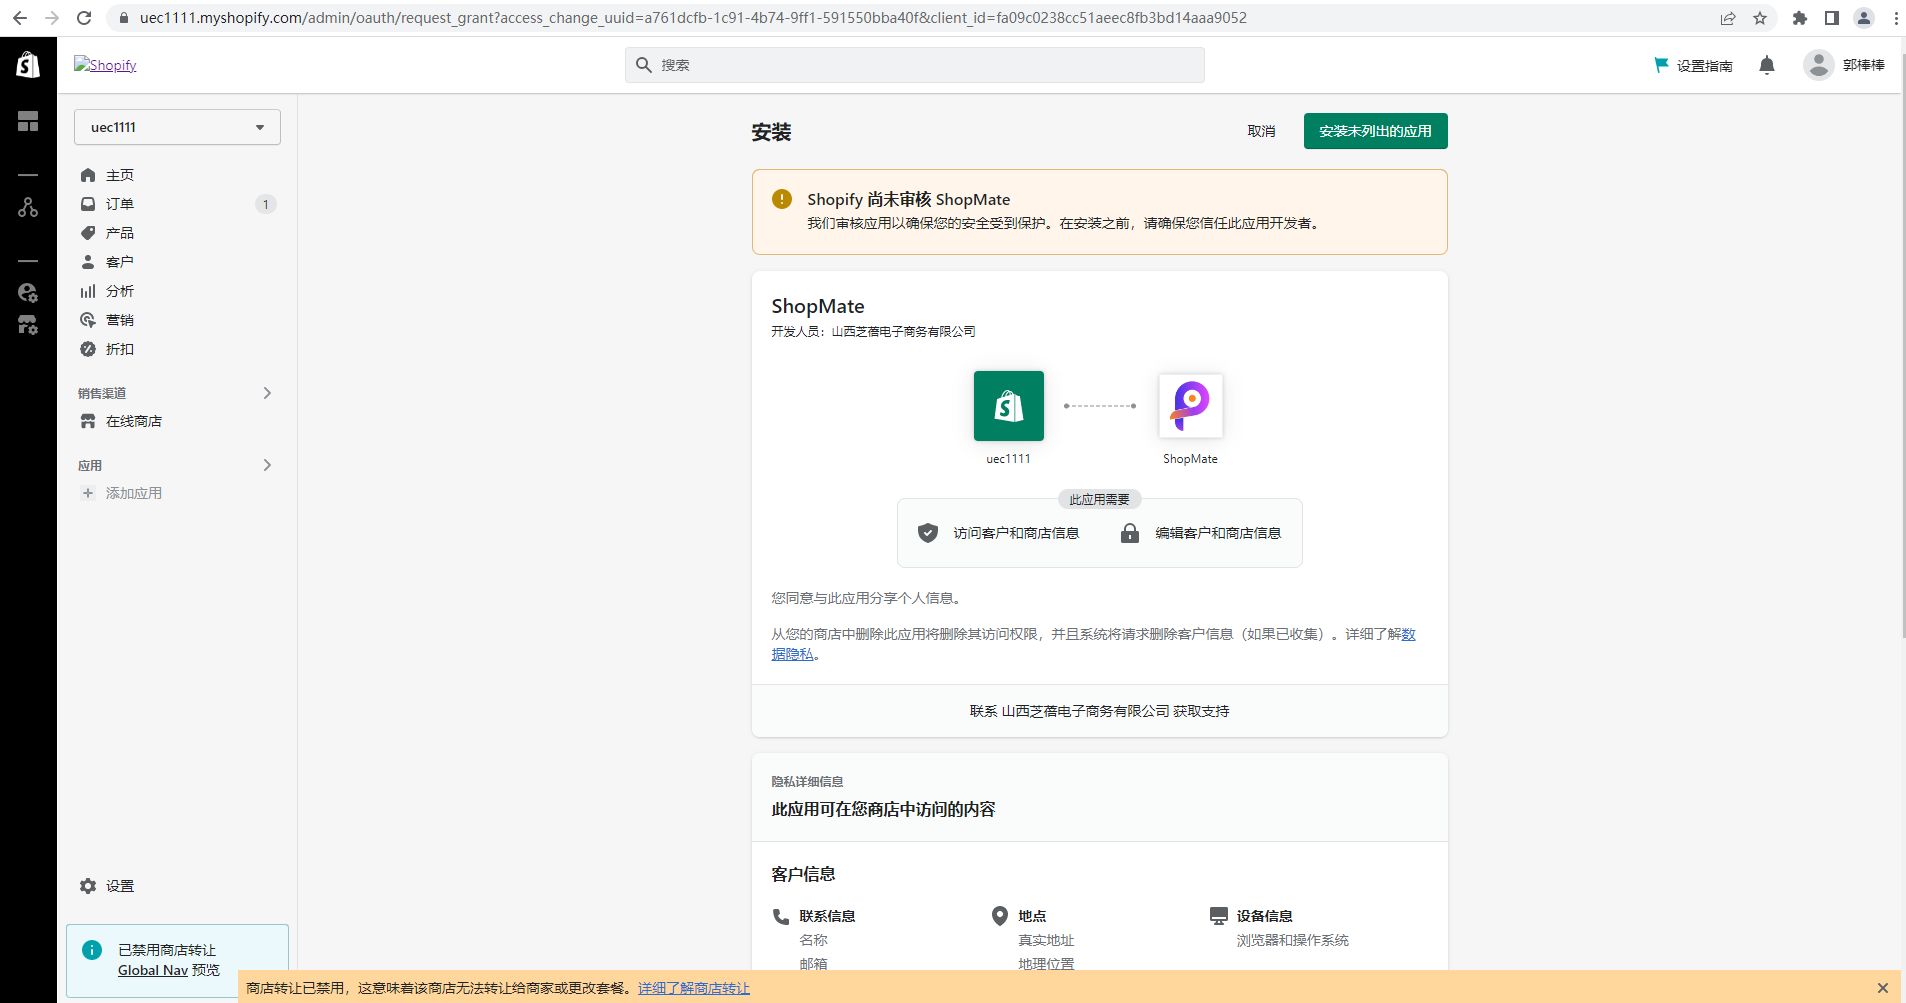Click the yellow warning icon in the review banner
The width and height of the screenshot is (1906, 1003).
pos(782,199)
